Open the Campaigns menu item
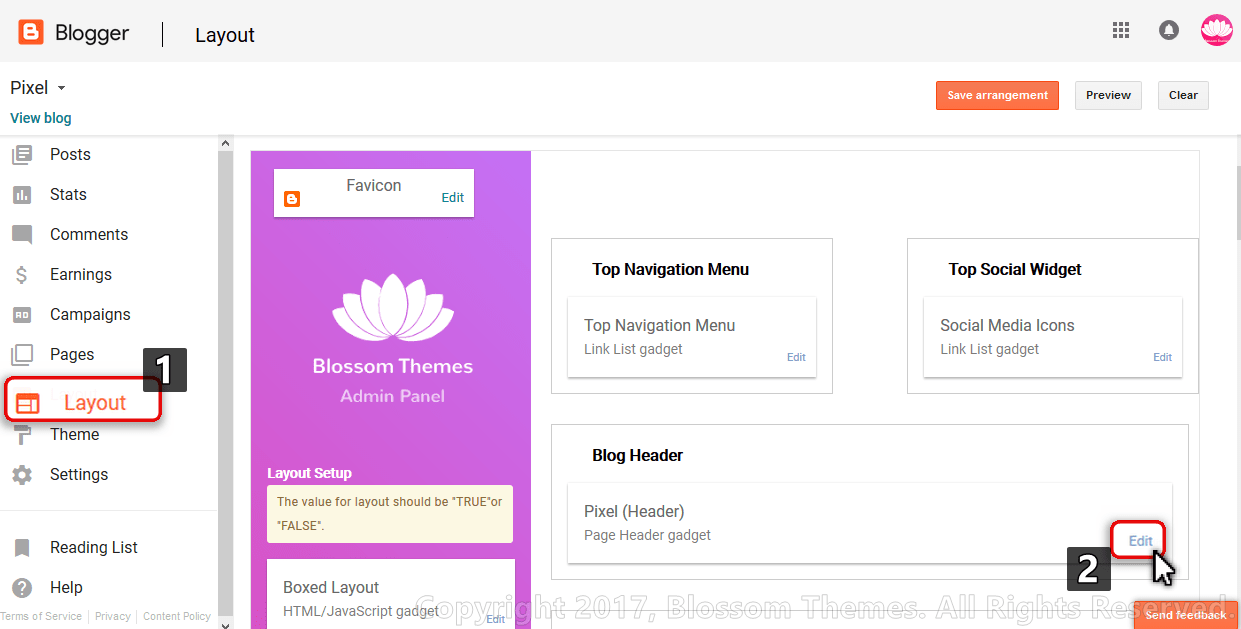1241x629 pixels. click(90, 315)
